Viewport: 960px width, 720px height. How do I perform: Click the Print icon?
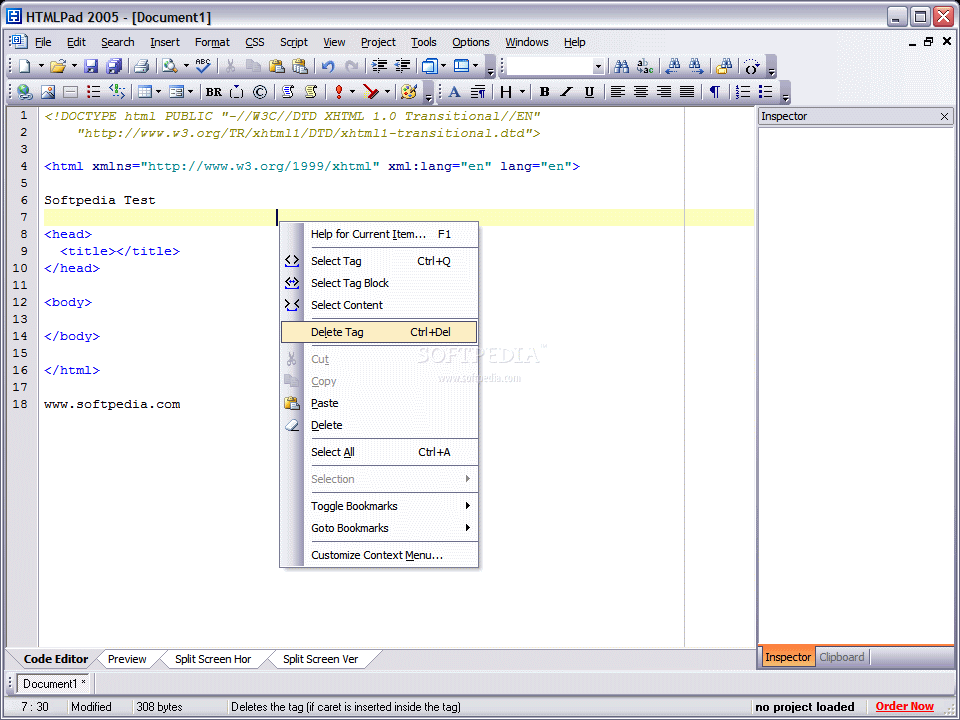(x=142, y=66)
